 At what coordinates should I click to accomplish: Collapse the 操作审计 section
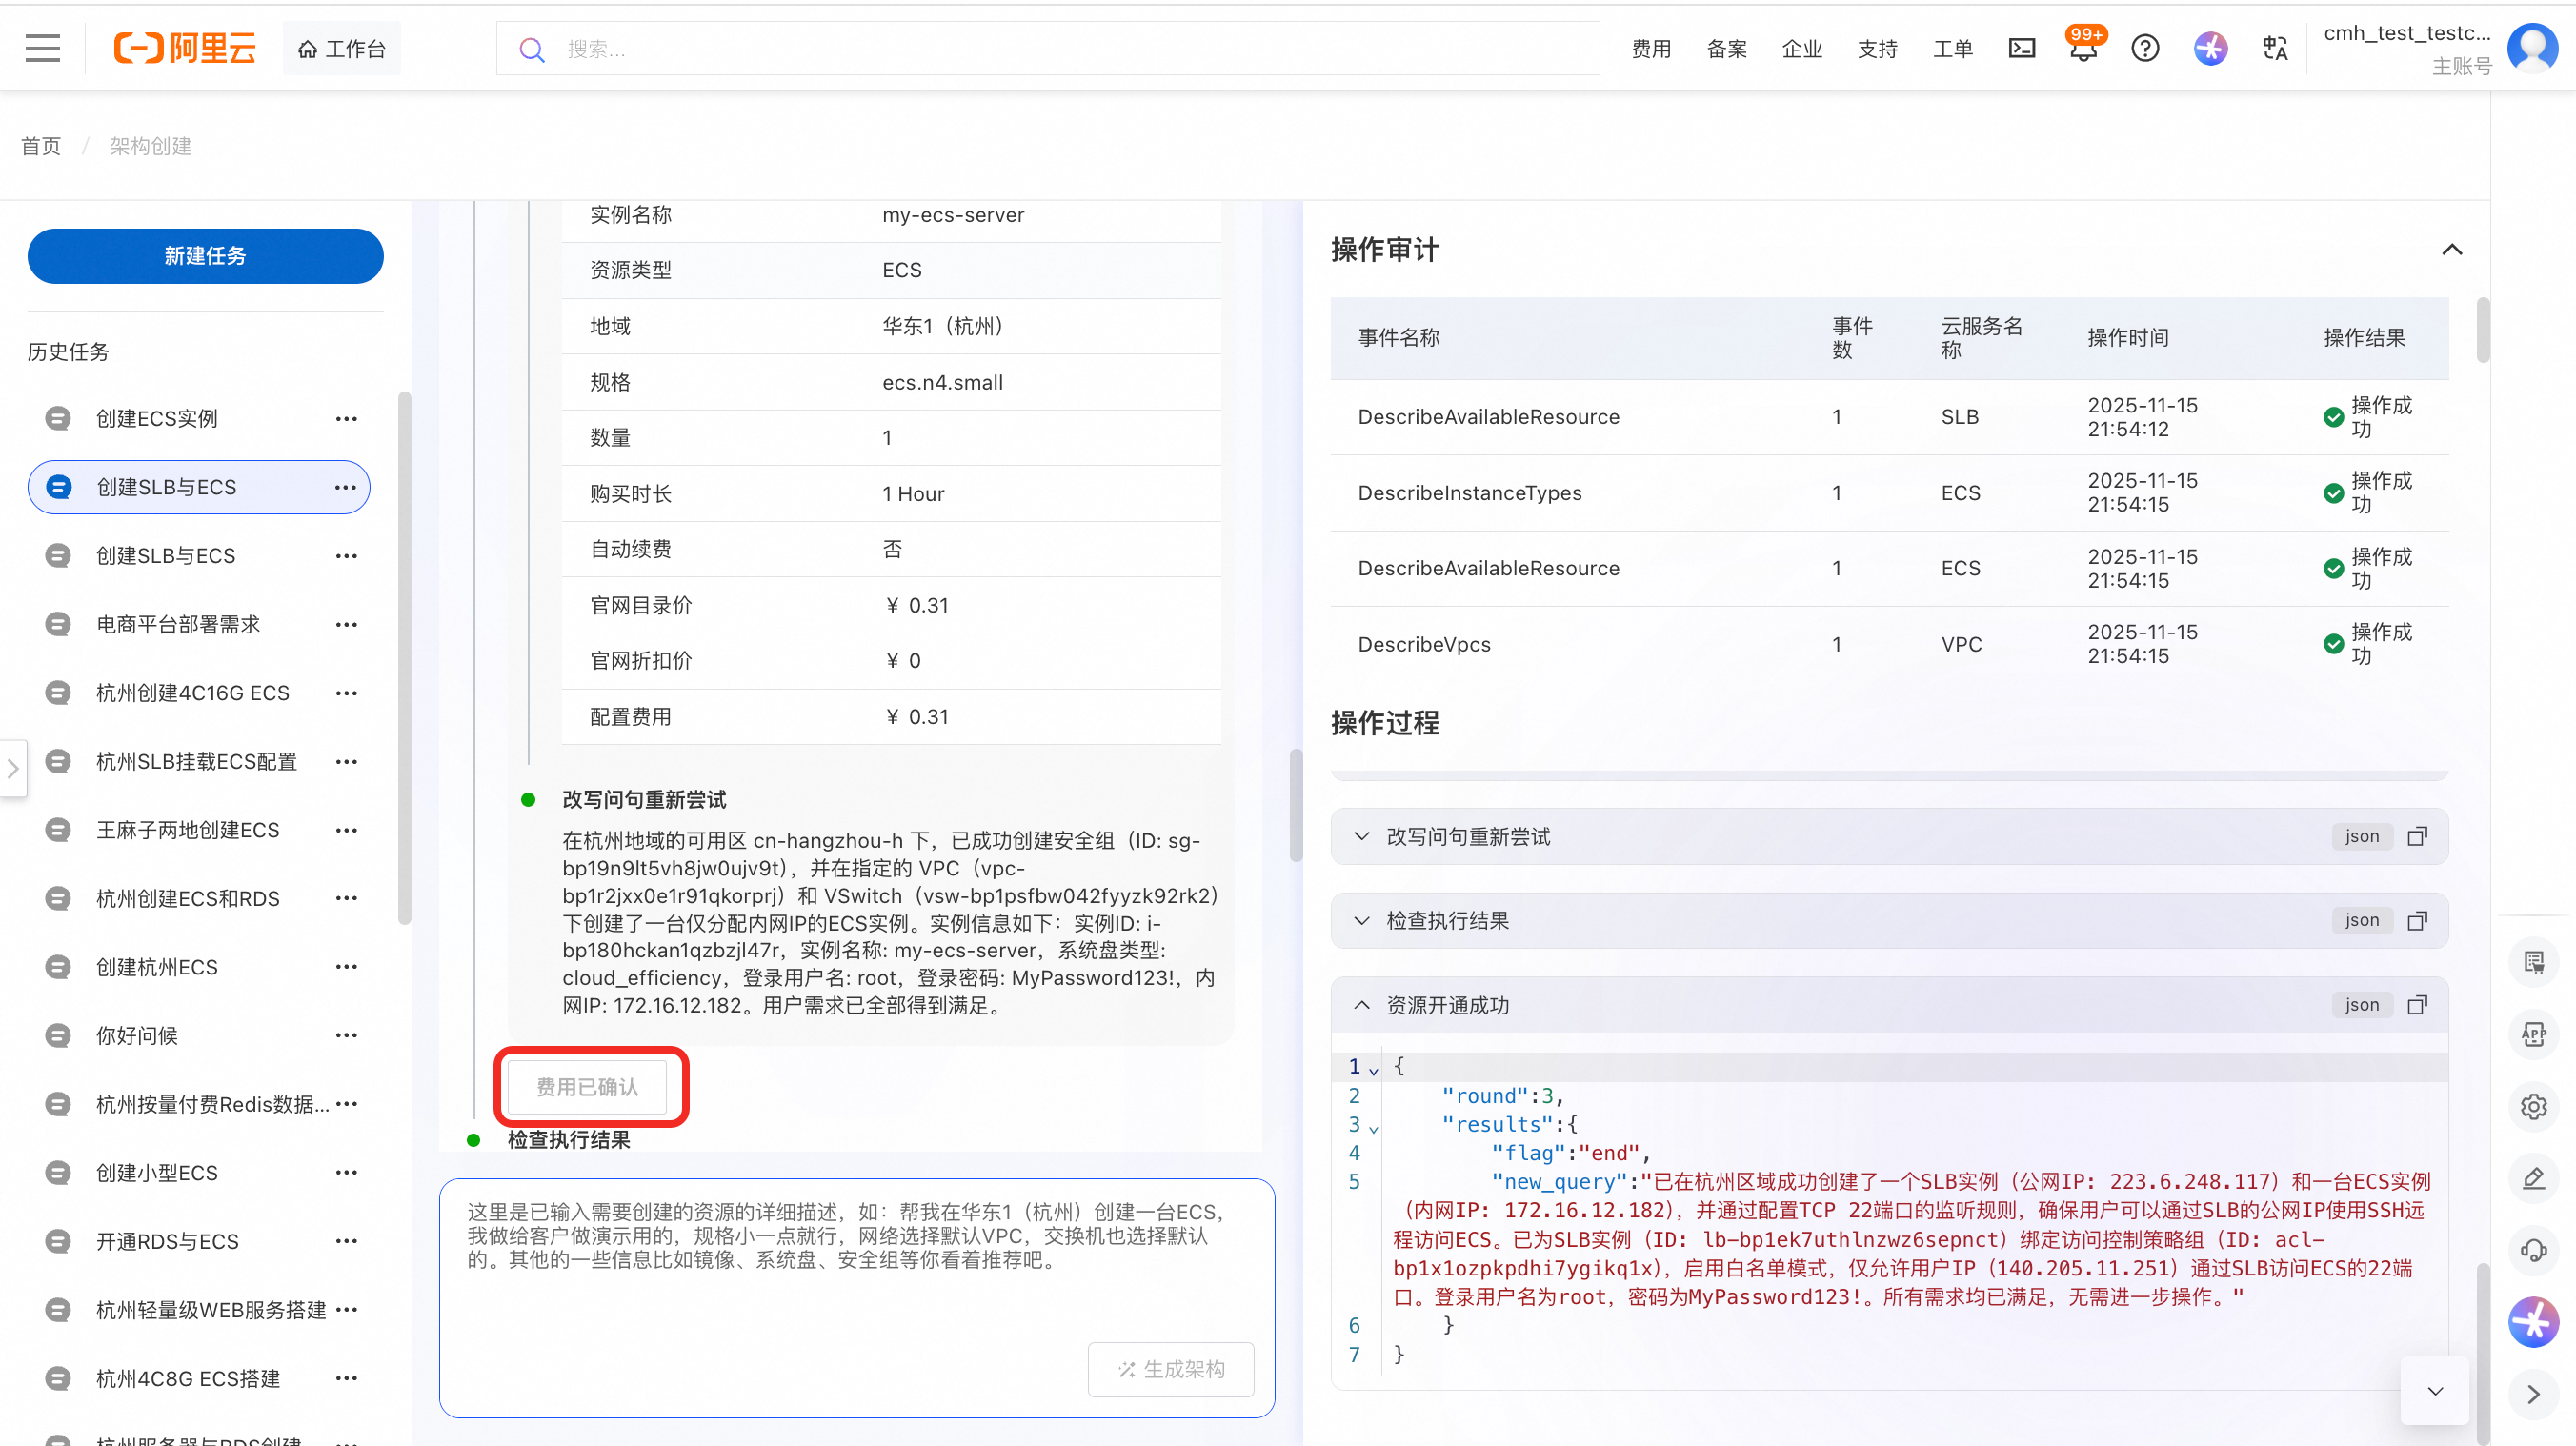coord(2451,250)
